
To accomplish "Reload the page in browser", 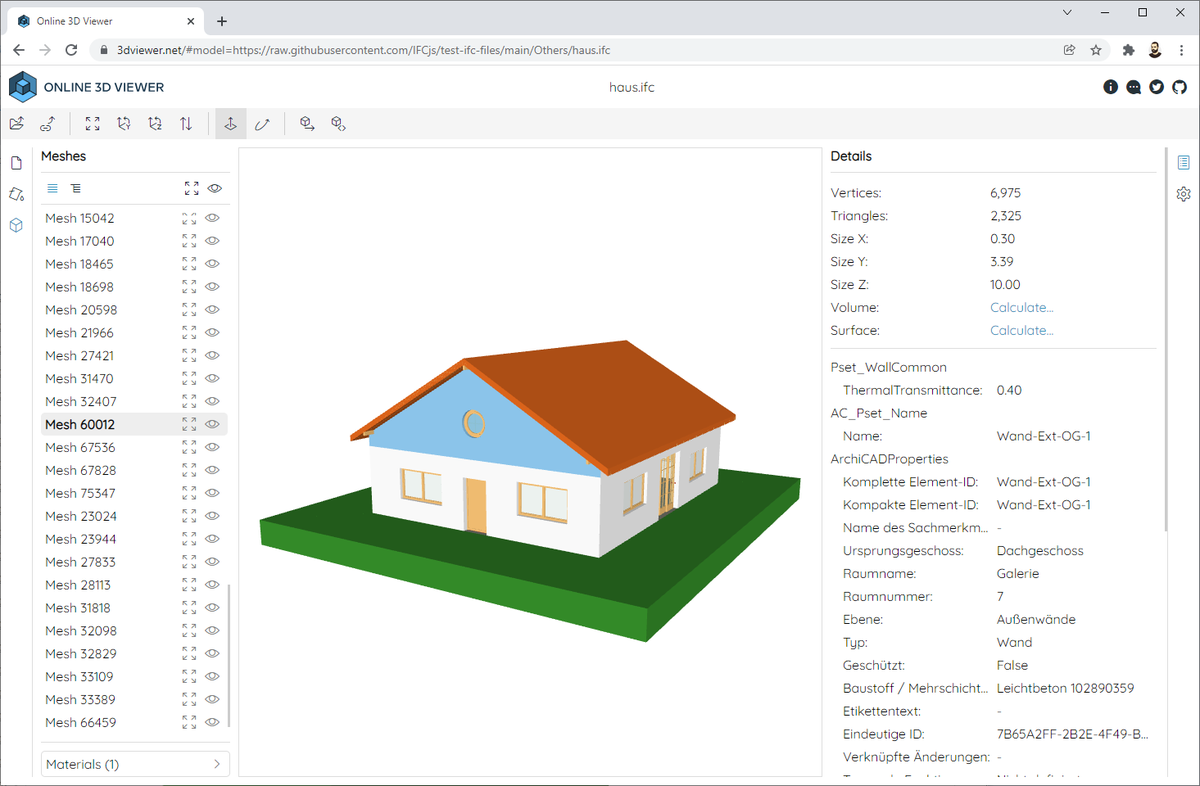I will point(71,49).
